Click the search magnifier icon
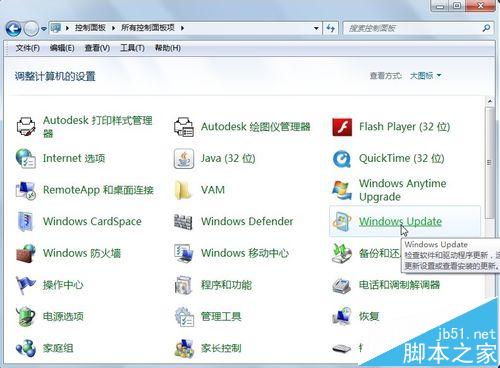Screen dimensions: 500x368 486,28
